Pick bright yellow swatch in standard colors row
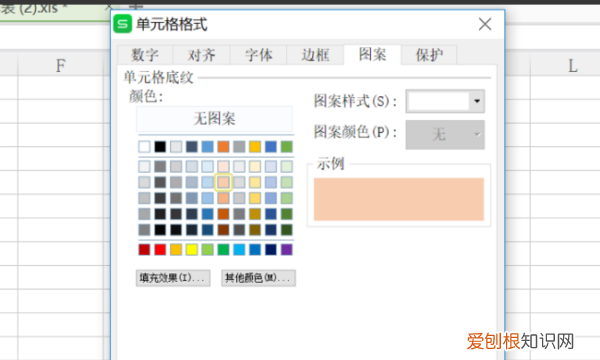The image size is (600, 360). coord(192,249)
